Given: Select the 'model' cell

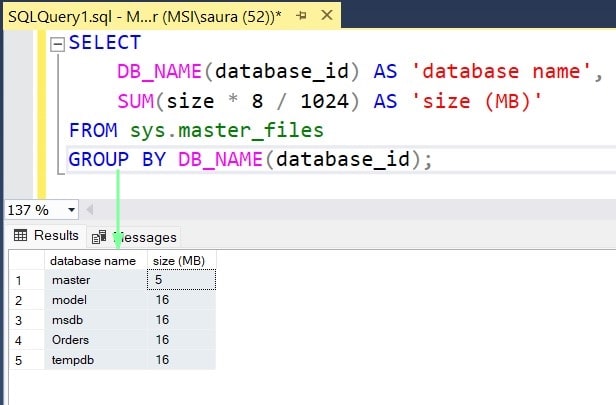Looking at the screenshot, I should [x=96, y=300].
